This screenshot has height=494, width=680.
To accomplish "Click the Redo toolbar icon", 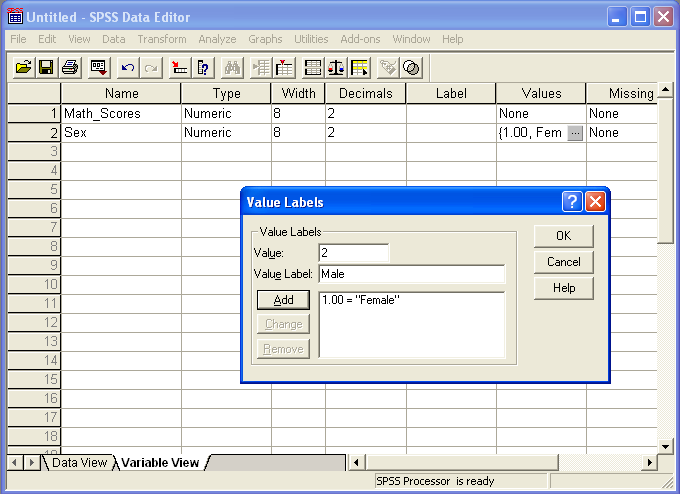I will coord(151,68).
